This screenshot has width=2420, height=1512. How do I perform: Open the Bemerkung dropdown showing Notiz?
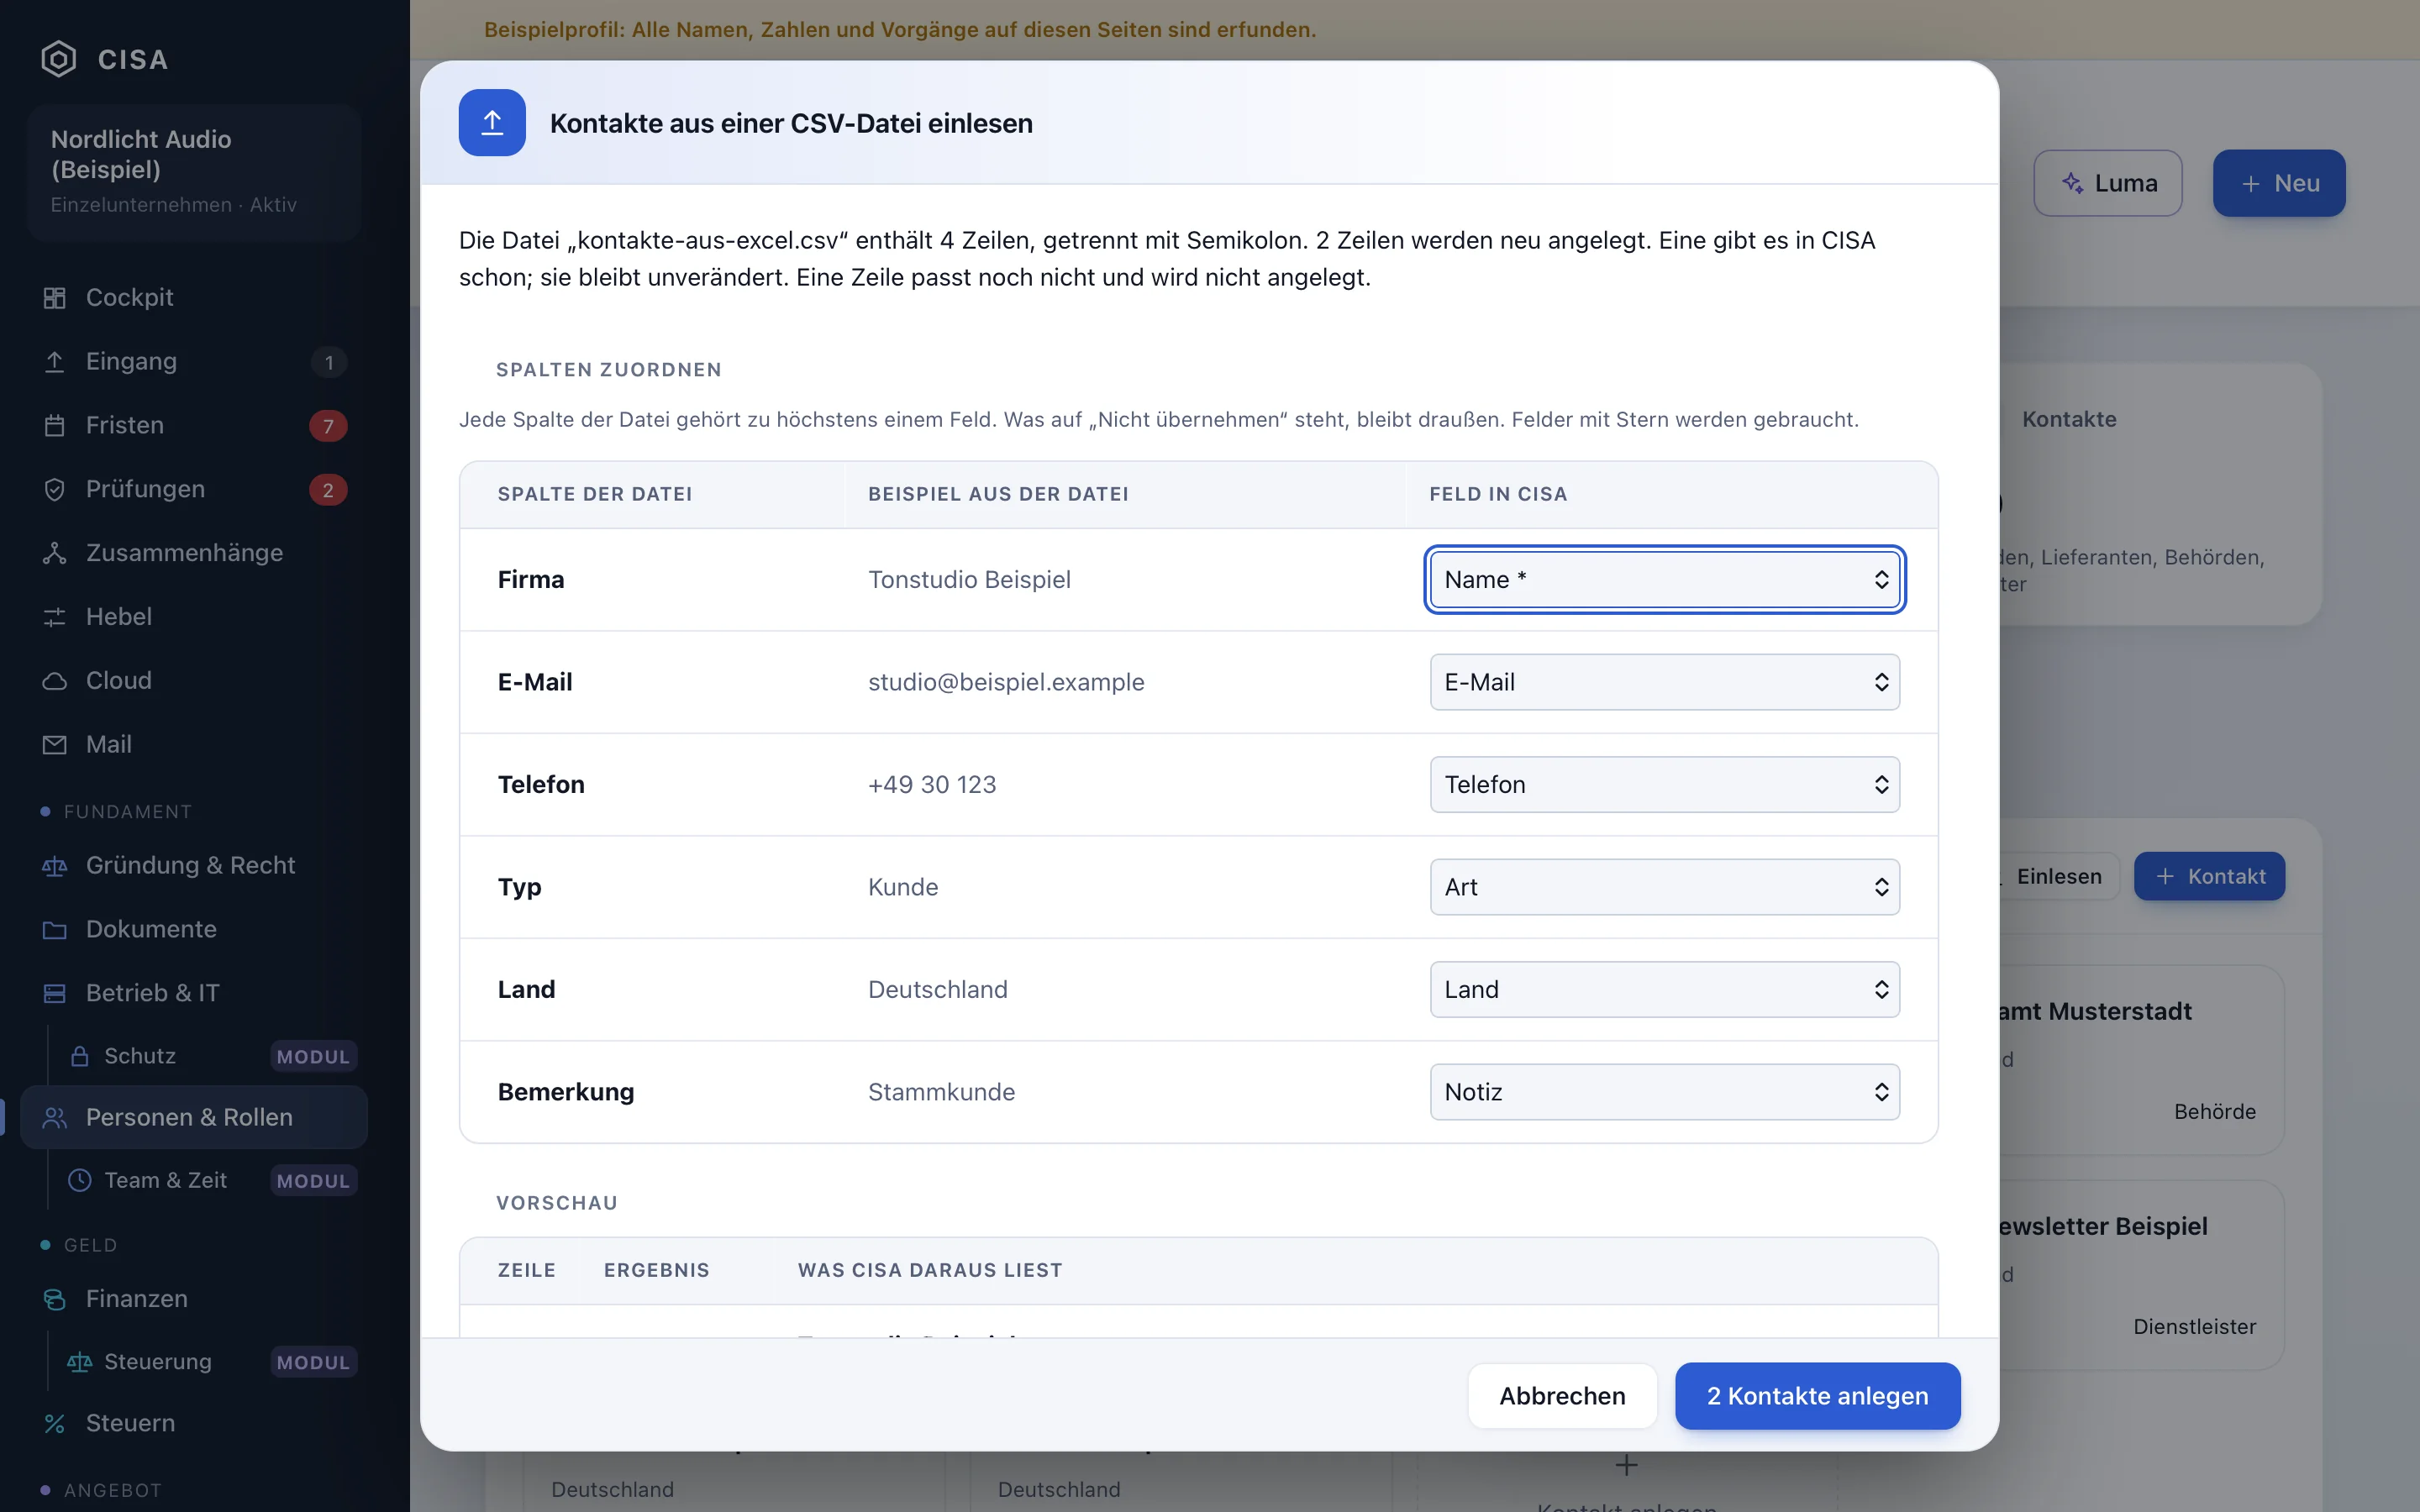click(x=1665, y=1092)
